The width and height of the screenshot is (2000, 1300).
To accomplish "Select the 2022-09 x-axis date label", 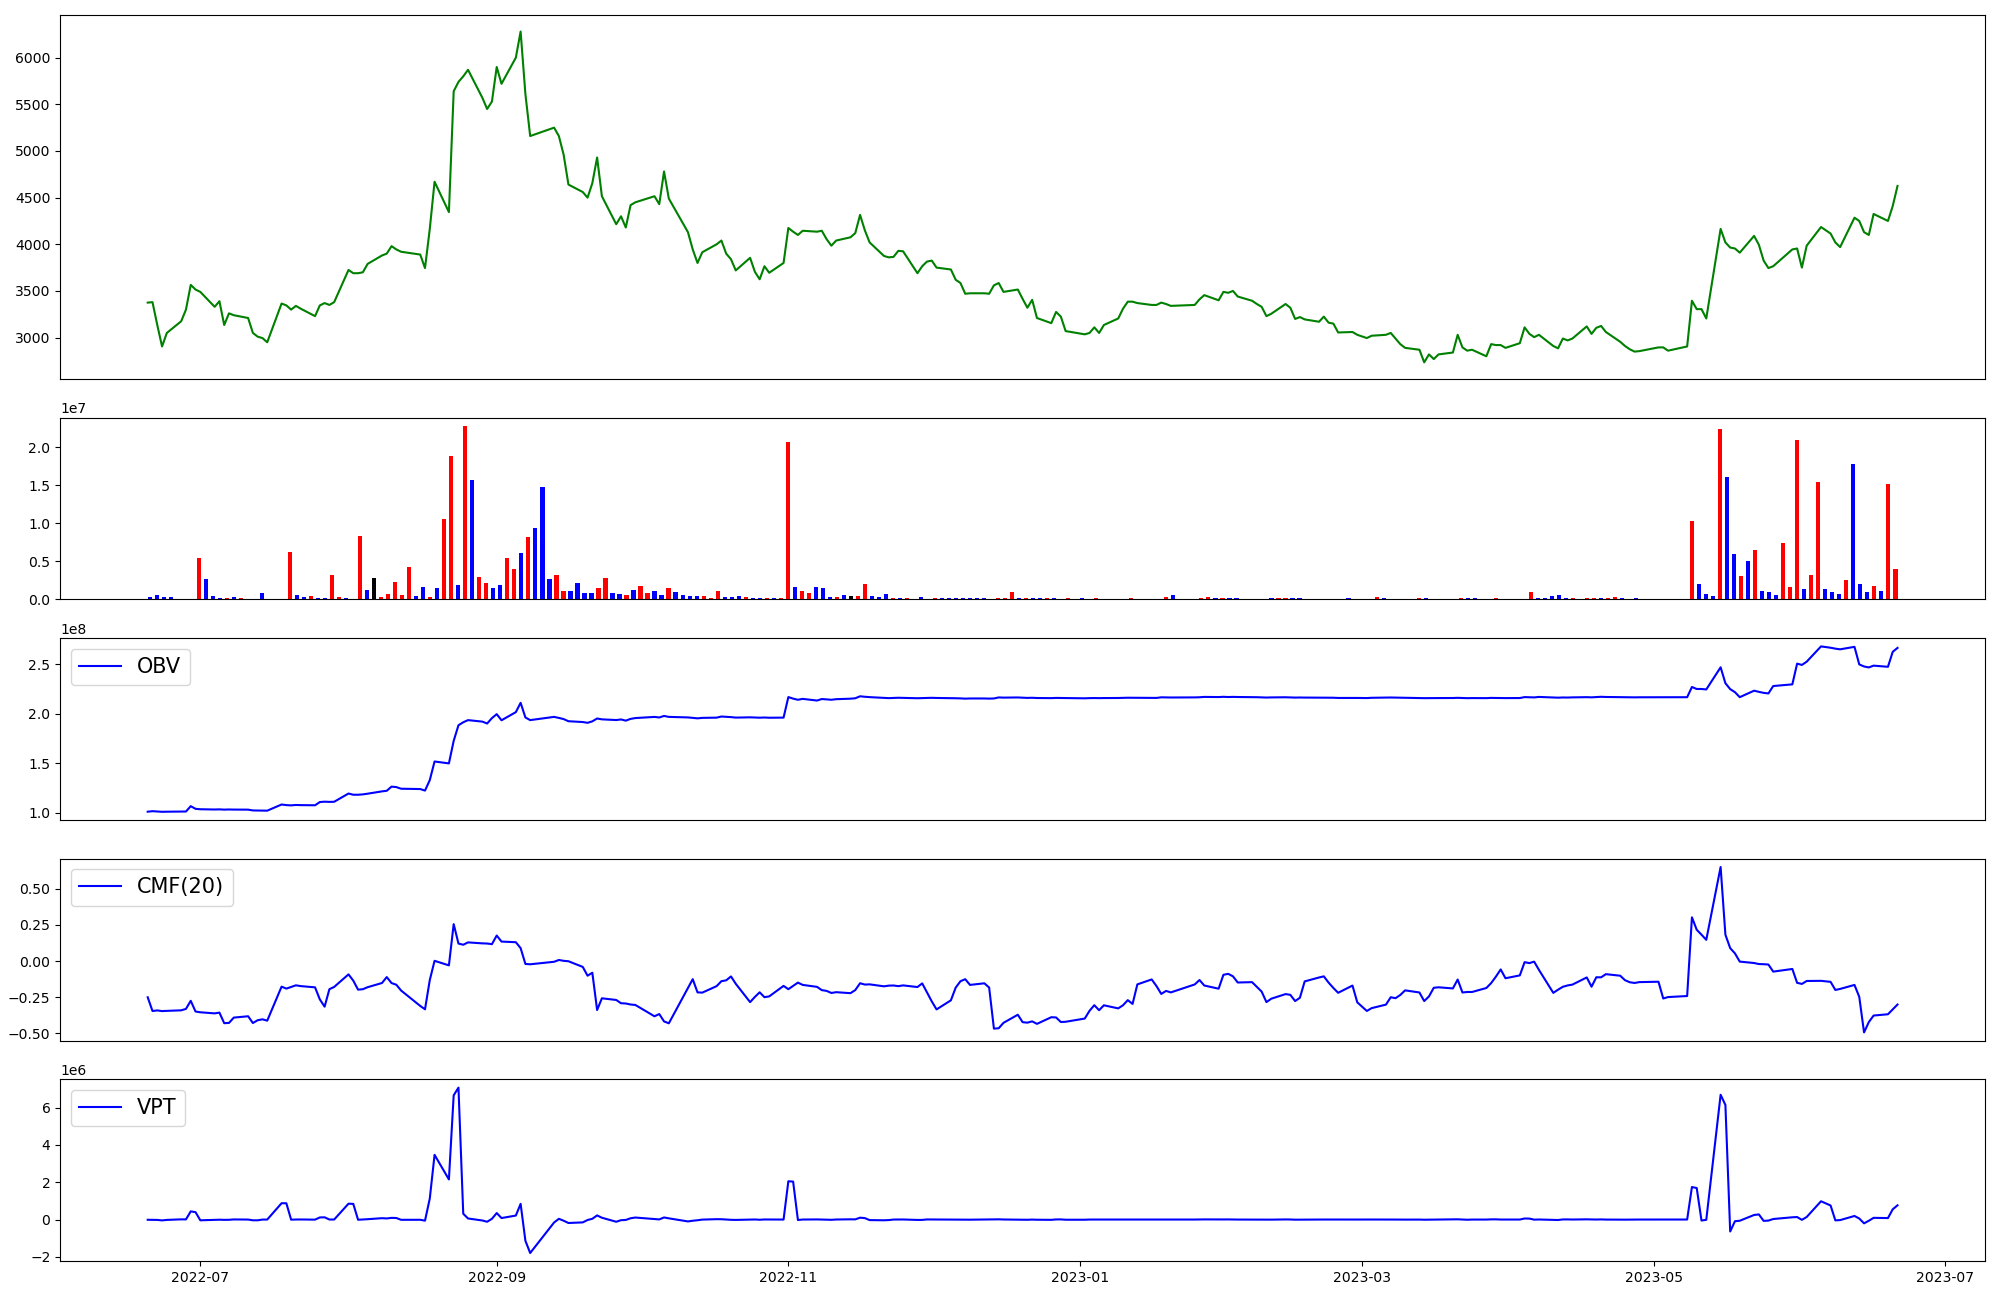I will (x=496, y=1277).
